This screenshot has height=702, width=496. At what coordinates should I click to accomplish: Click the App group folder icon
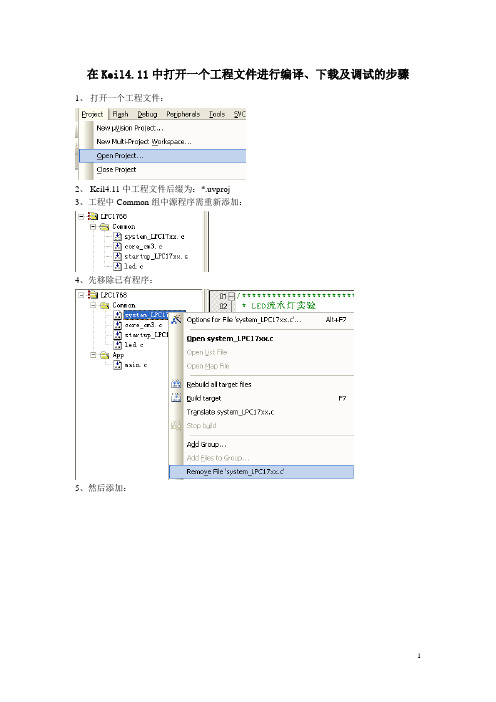(104, 355)
